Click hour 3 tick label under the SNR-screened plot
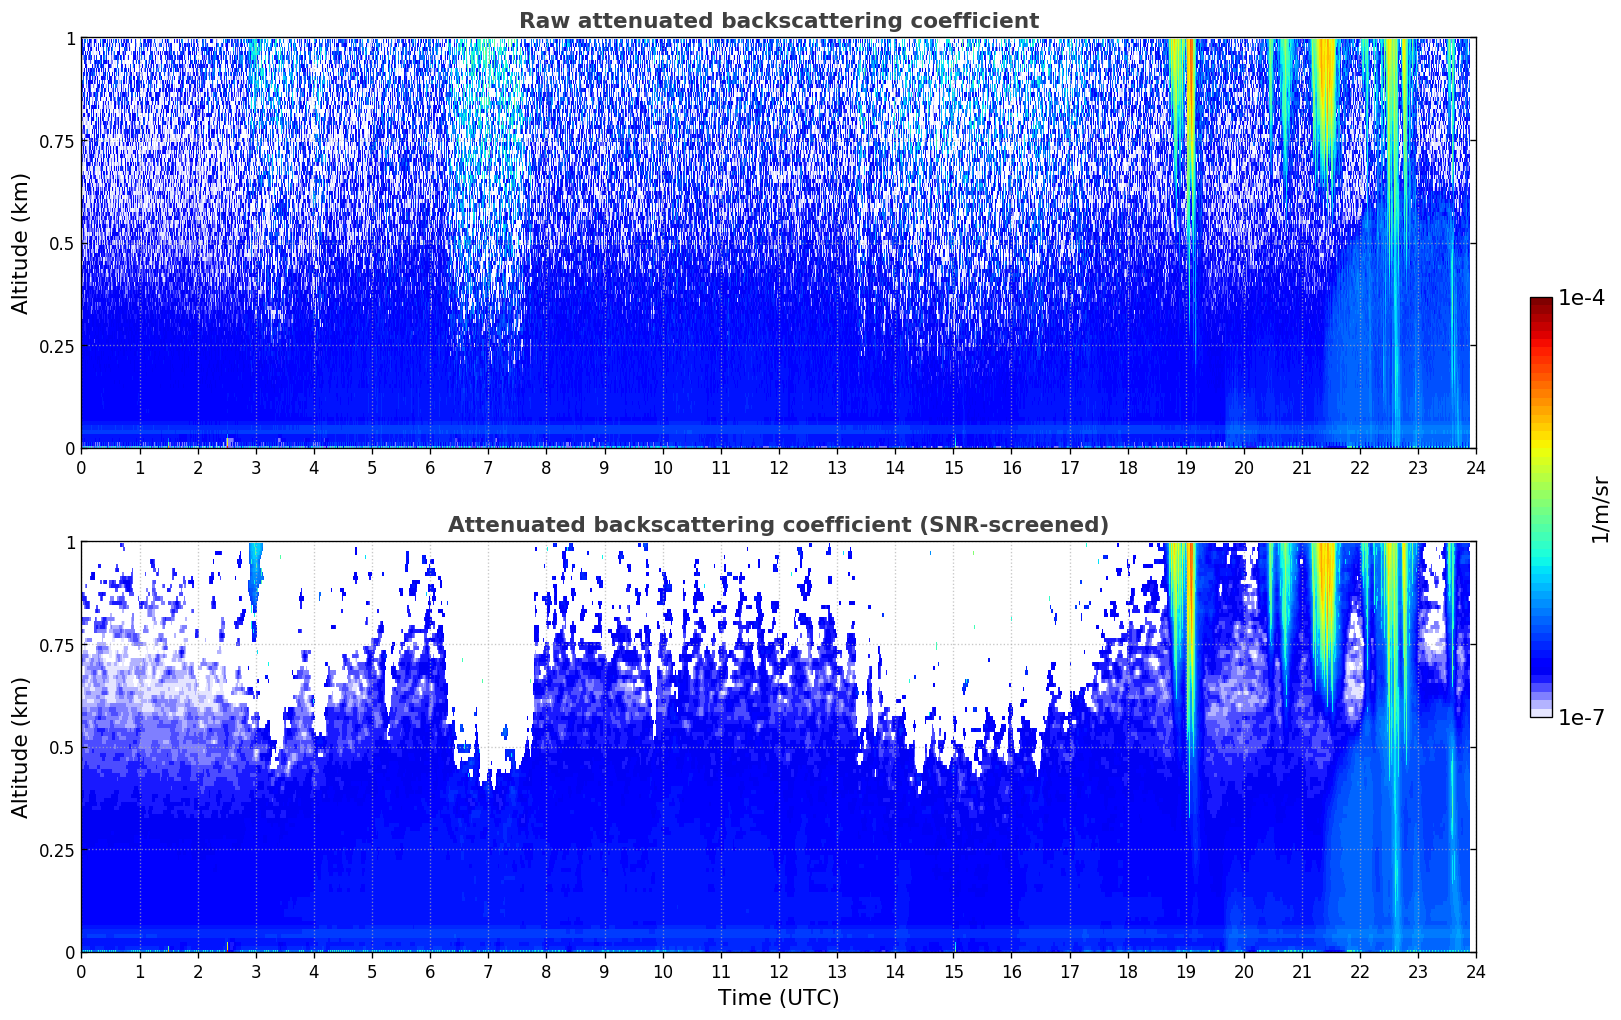The height and width of the screenshot is (1020, 1621). (x=255, y=972)
